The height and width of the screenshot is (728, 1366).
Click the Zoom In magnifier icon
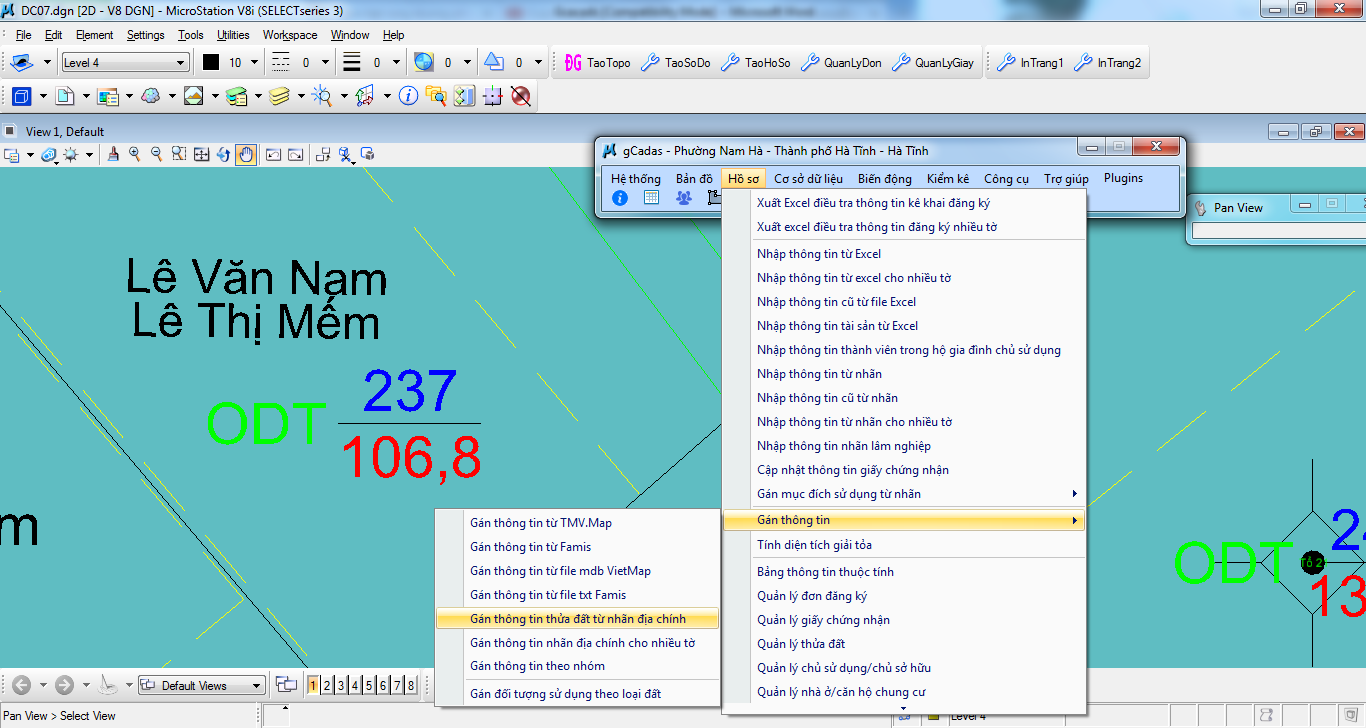134,154
